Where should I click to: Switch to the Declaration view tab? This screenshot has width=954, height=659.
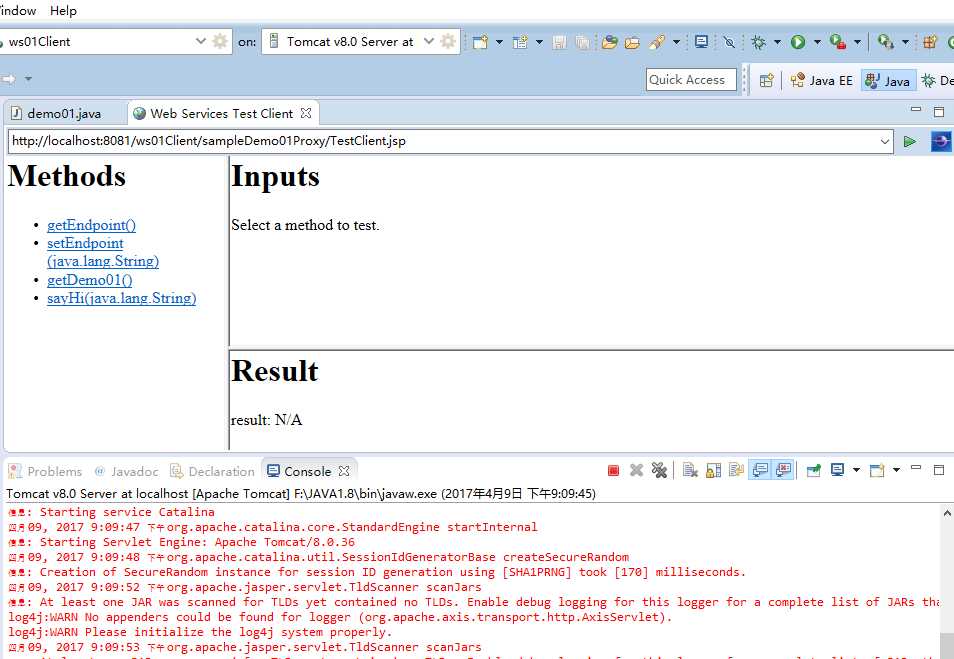tap(212, 471)
